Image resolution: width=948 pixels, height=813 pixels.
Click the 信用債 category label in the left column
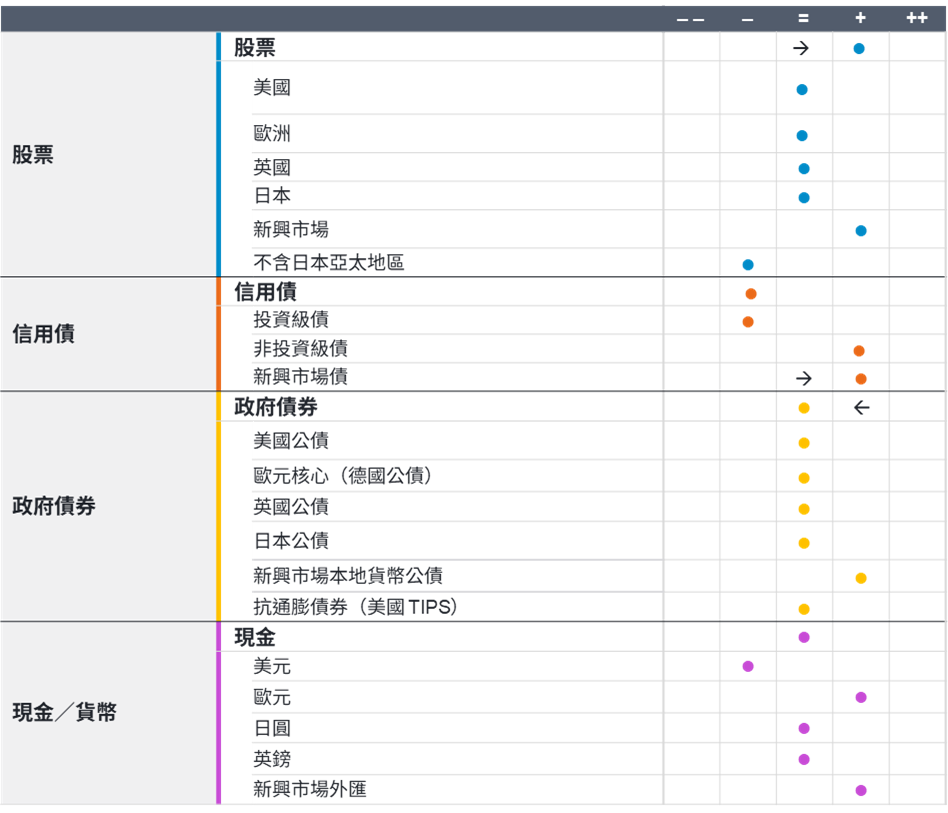point(43,334)
